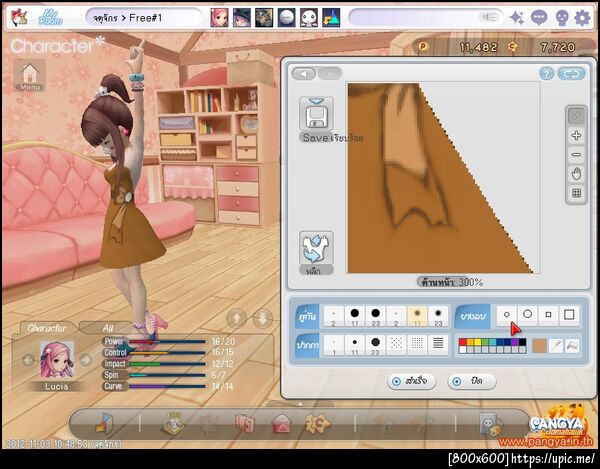
Task: Switch to the Character stats tab
Action: (46, 328)
